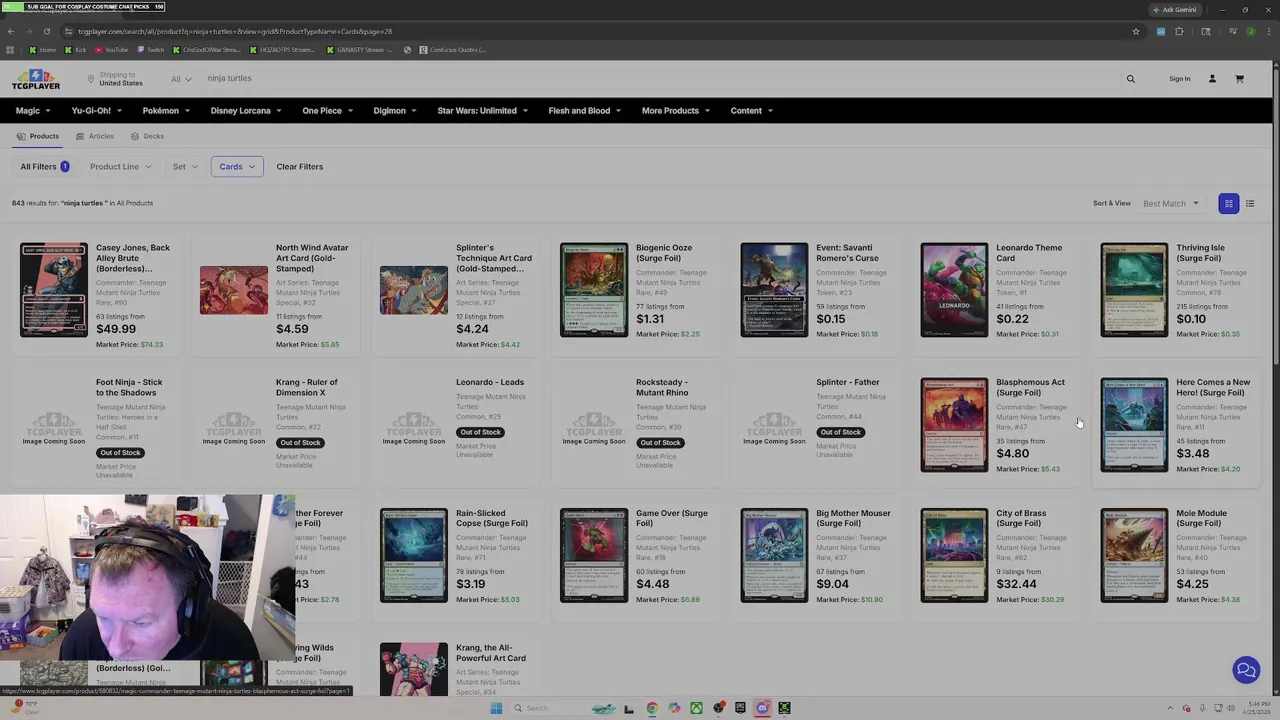The width and height of the screenshot is (1280, 720).
Task: Switch to grid view icon
Action: 1229,204
